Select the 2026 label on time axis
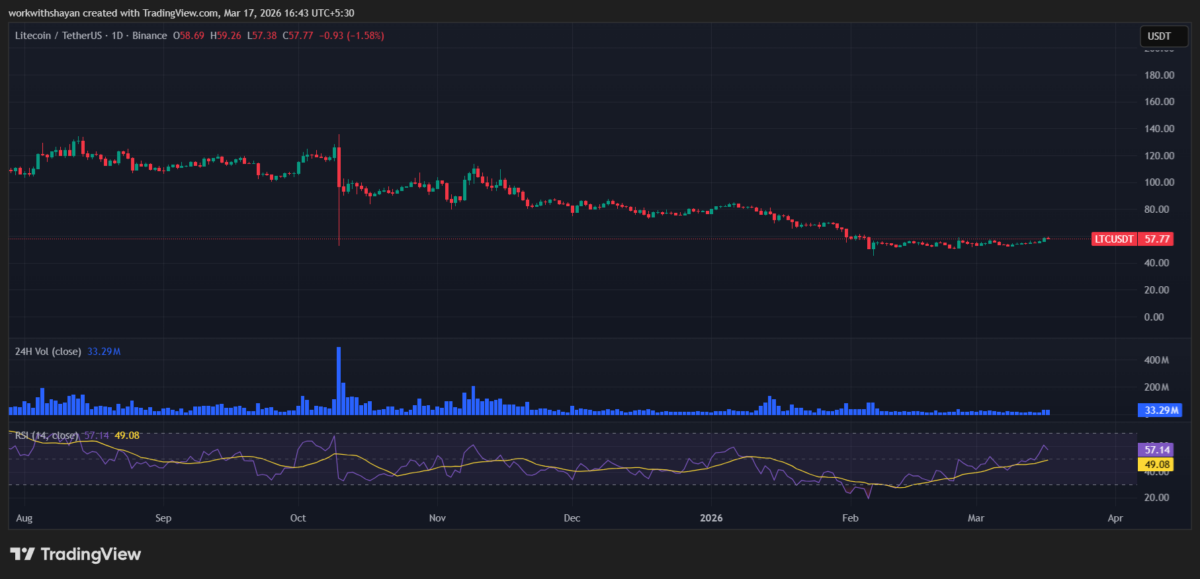This screenshot has height=579, width=1200. pyautogui.click(x=711, y=519)
